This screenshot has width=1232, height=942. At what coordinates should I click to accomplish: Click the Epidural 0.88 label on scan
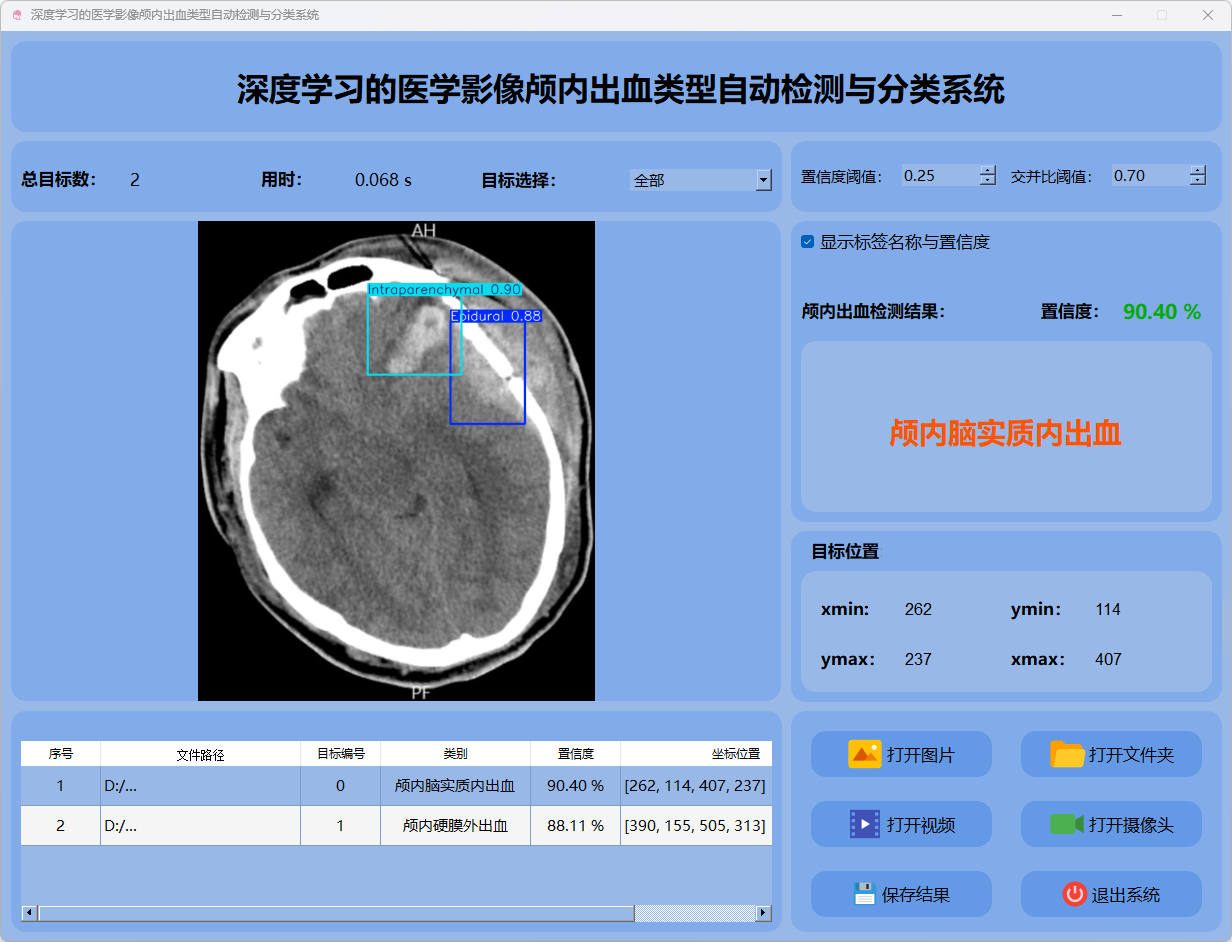tap(496, 315)
